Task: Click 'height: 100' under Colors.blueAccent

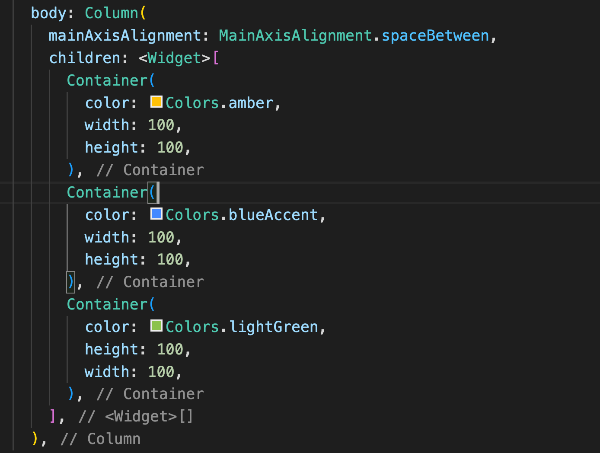Action: click(x=134, y=260)
